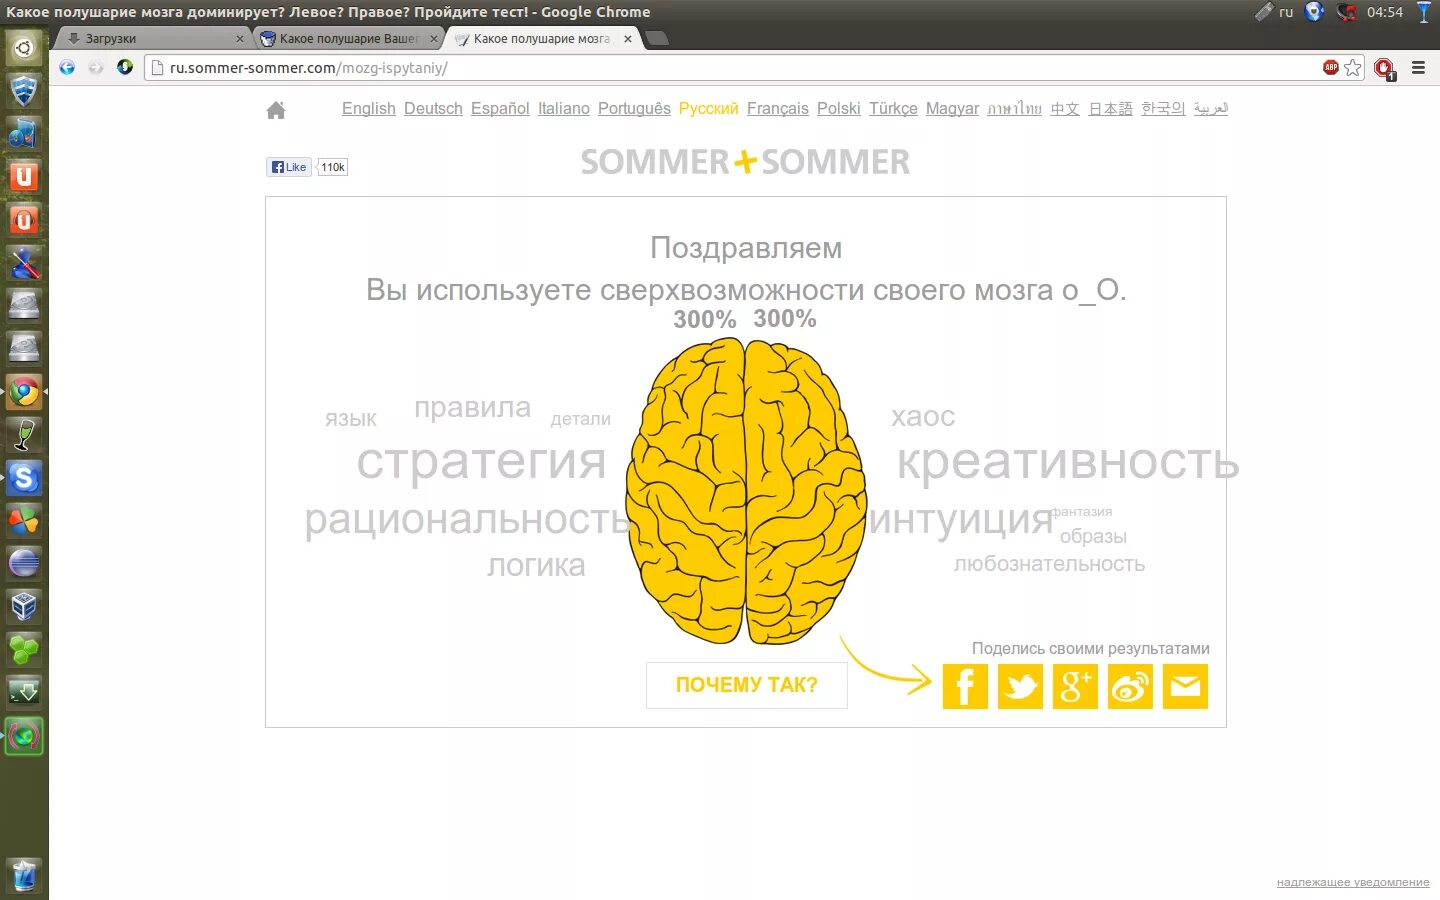The width and height of the screenshot is (1440, 900).
Task: Switch site language to Korean 한국의
Action: pyautogui.click(x=1163, y=108)
